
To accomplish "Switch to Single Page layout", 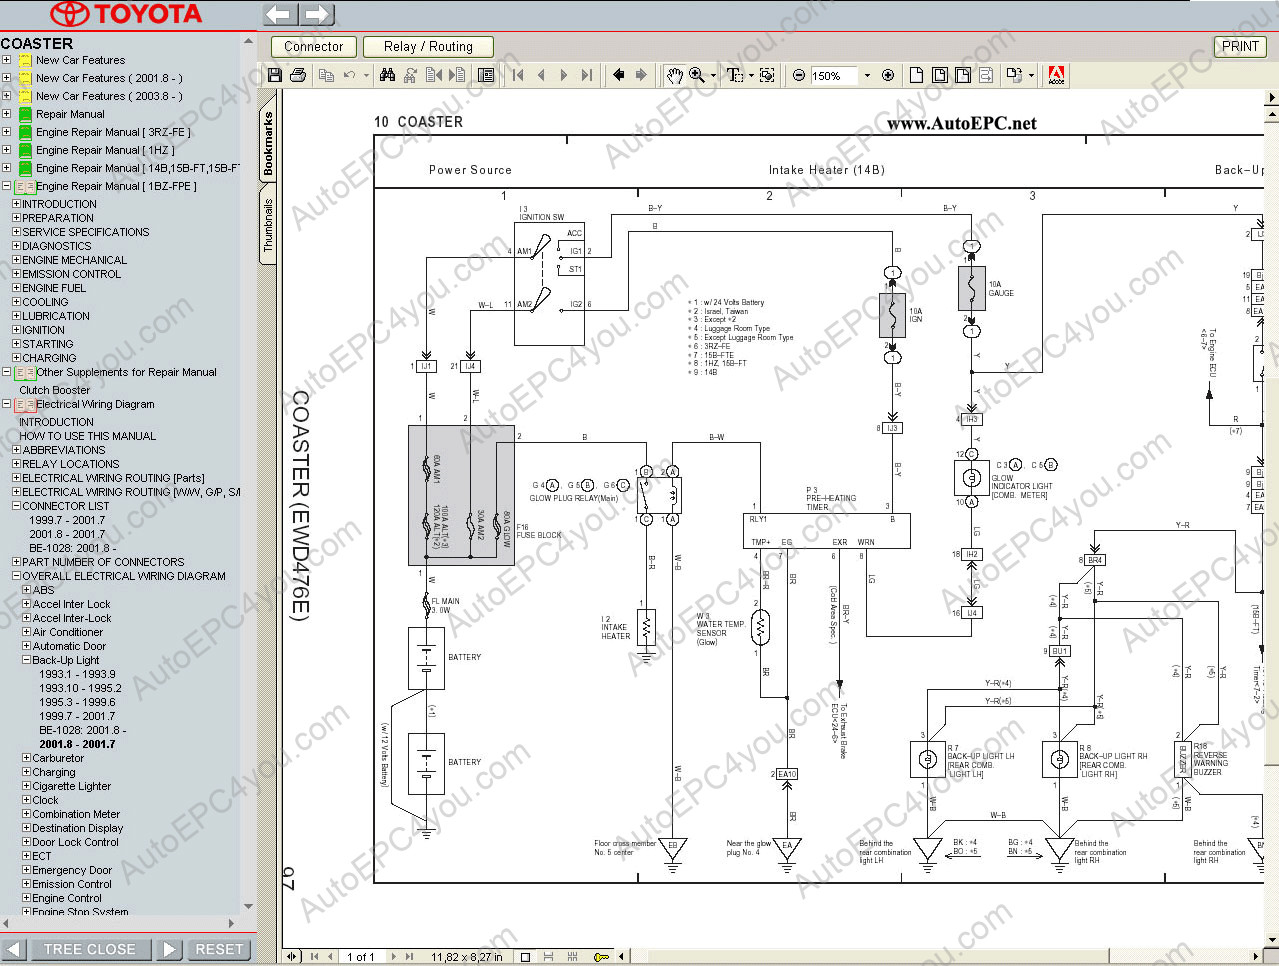I will [526, 957].
